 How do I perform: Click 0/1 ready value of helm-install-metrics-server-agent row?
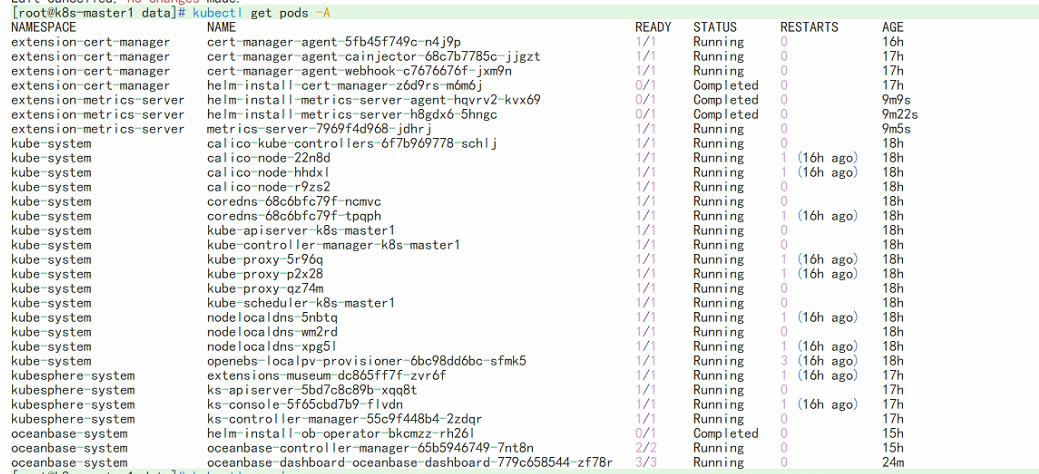(x=645, y=100)
